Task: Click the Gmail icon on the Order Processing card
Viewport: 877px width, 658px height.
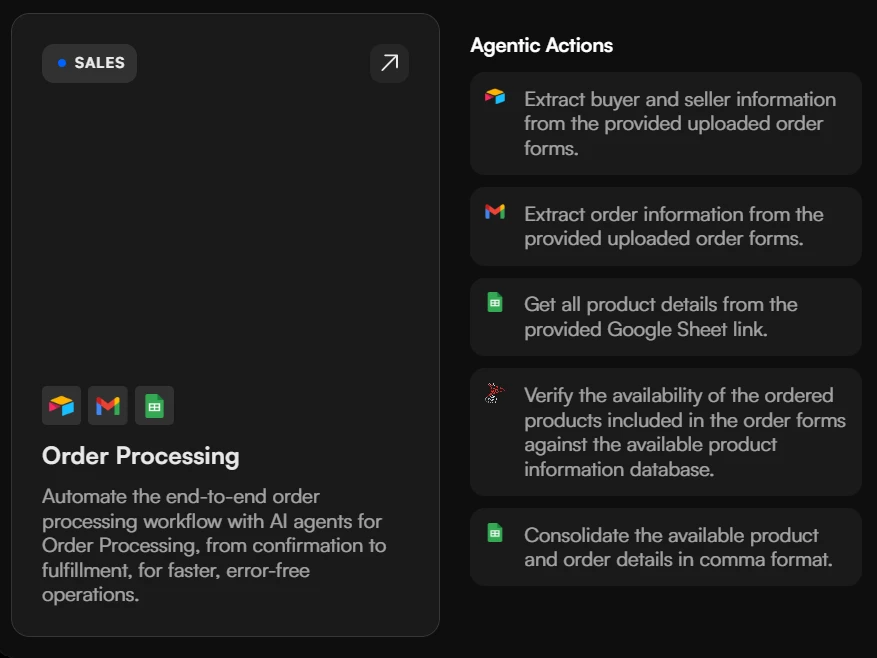Action: [108, 405]
